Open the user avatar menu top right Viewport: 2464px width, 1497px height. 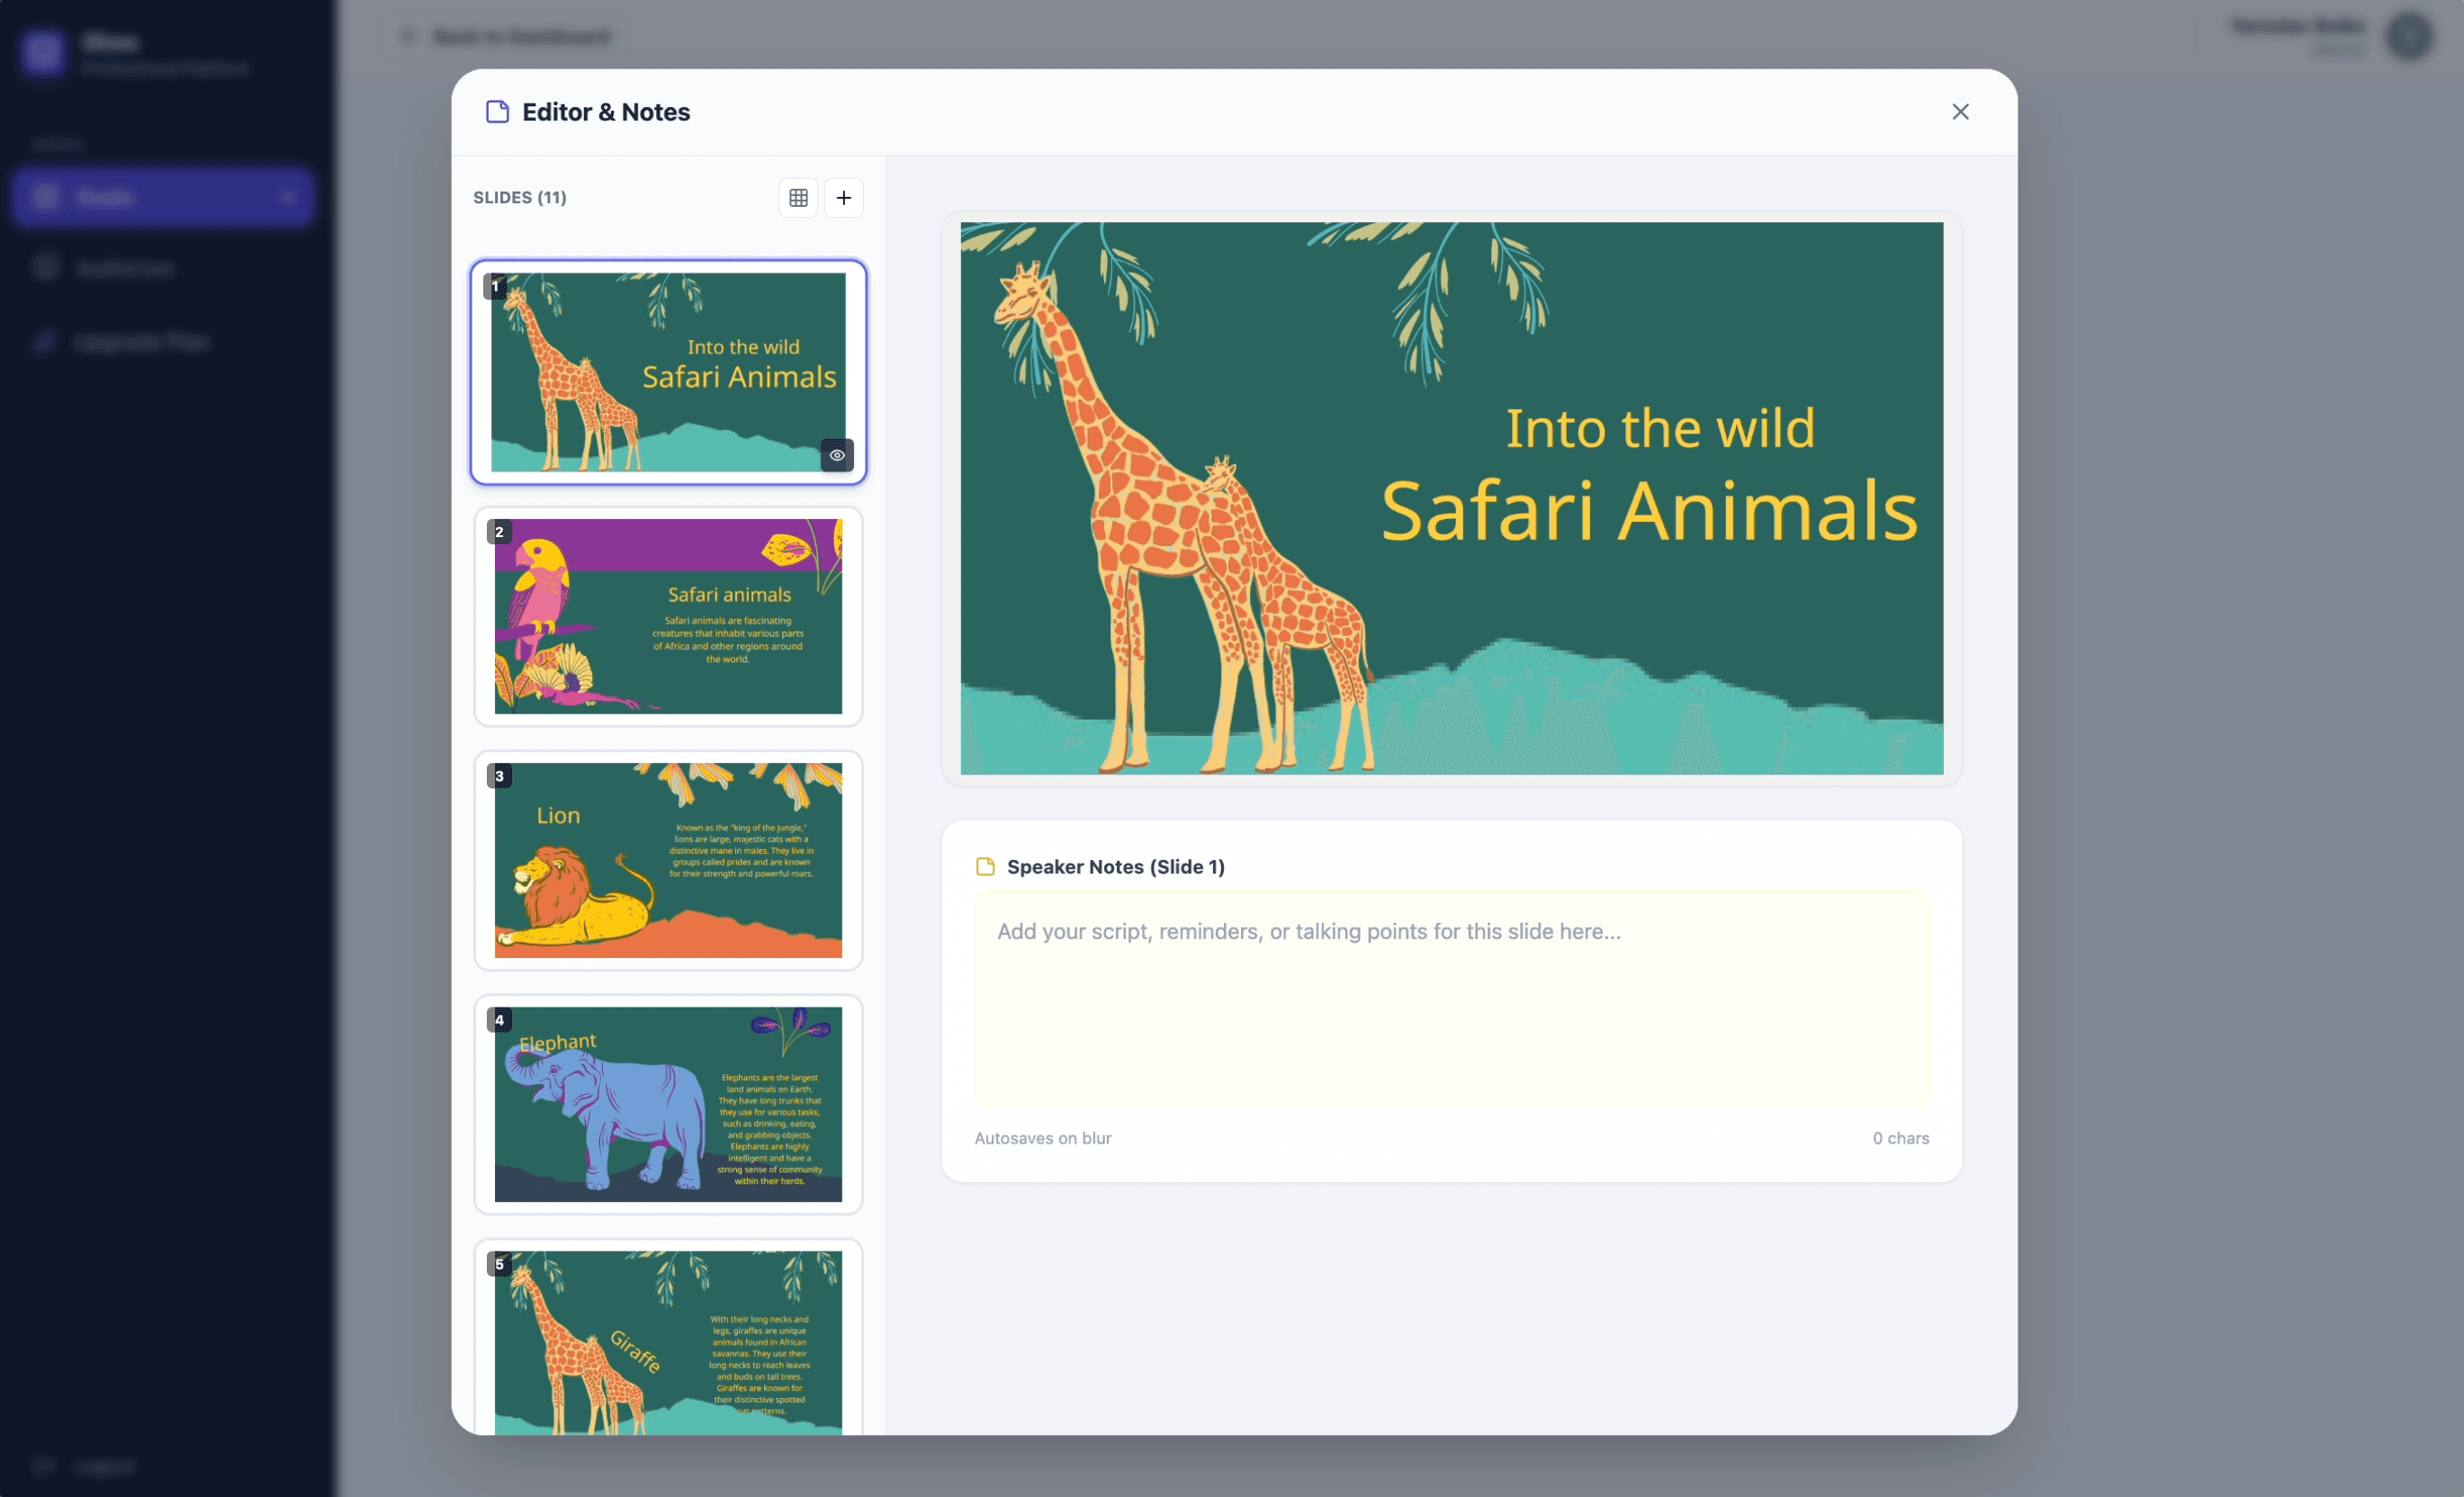[x=2409, y=36]
